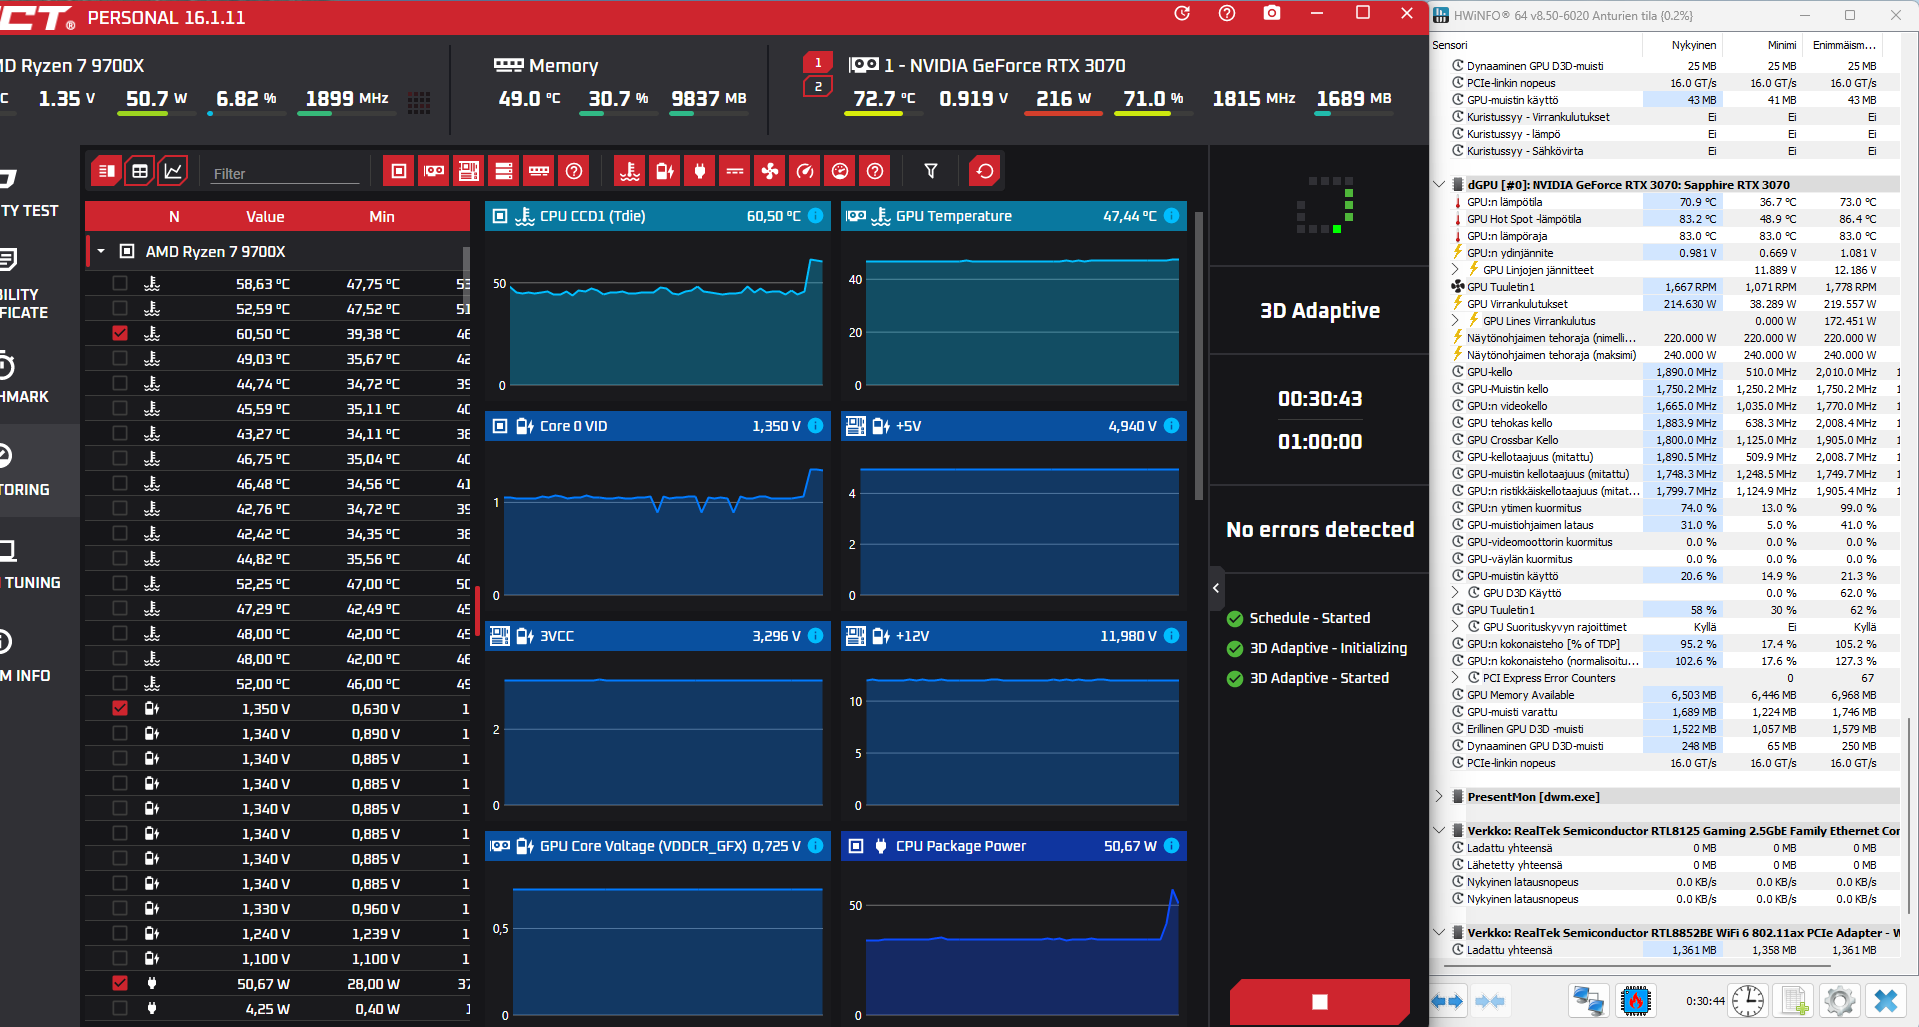
Task: Stop the running 3D Adaptive test
Action: (x=1320, y=1002)
